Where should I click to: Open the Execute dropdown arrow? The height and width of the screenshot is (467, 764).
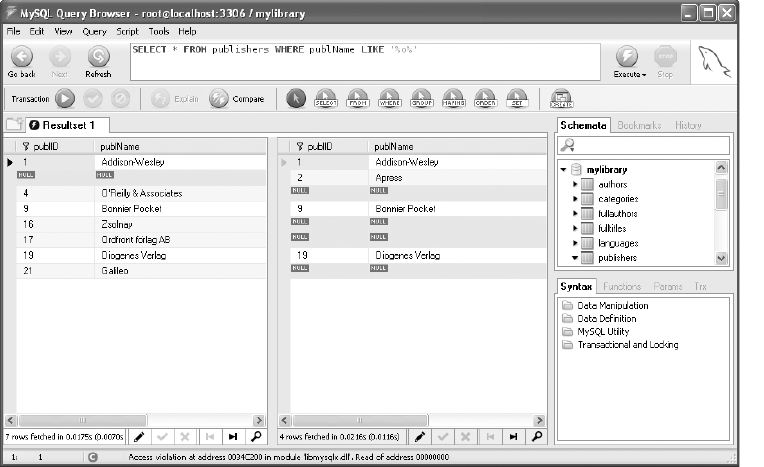(644, 75)
